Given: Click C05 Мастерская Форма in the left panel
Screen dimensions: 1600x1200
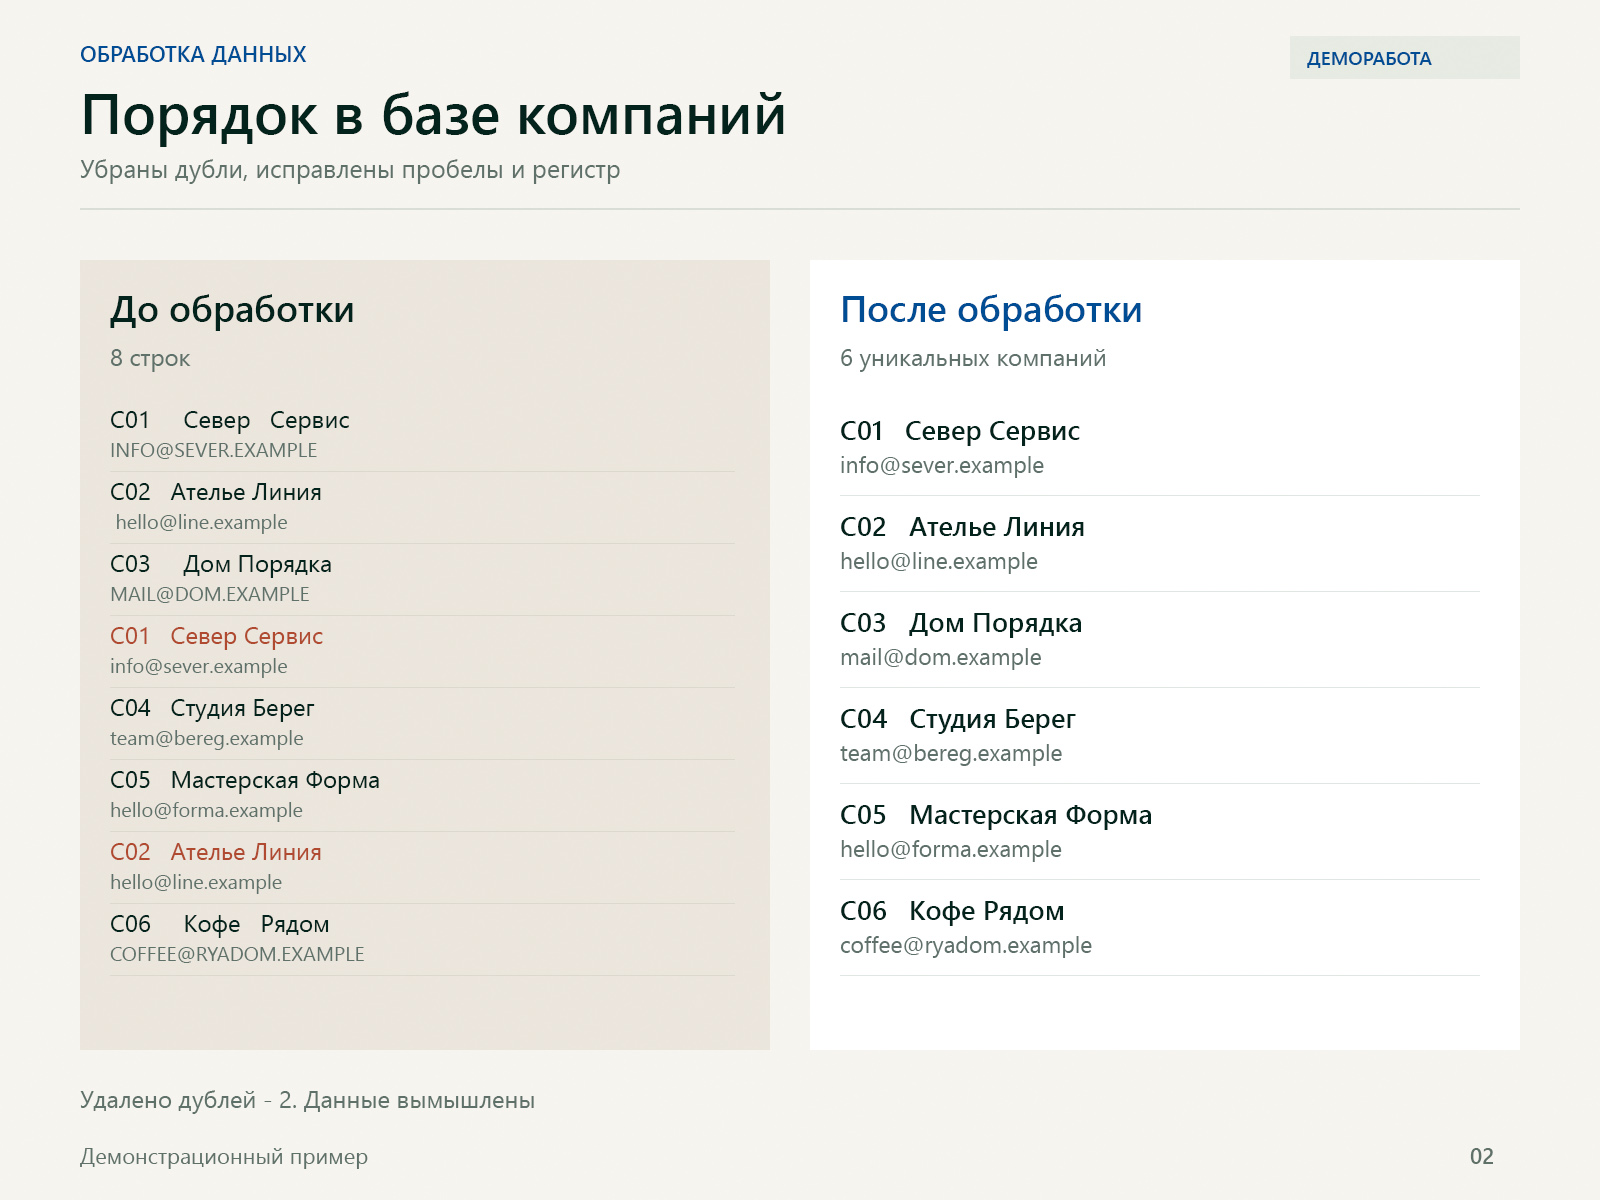Looking at the screenshot, I should coord(245,780).
